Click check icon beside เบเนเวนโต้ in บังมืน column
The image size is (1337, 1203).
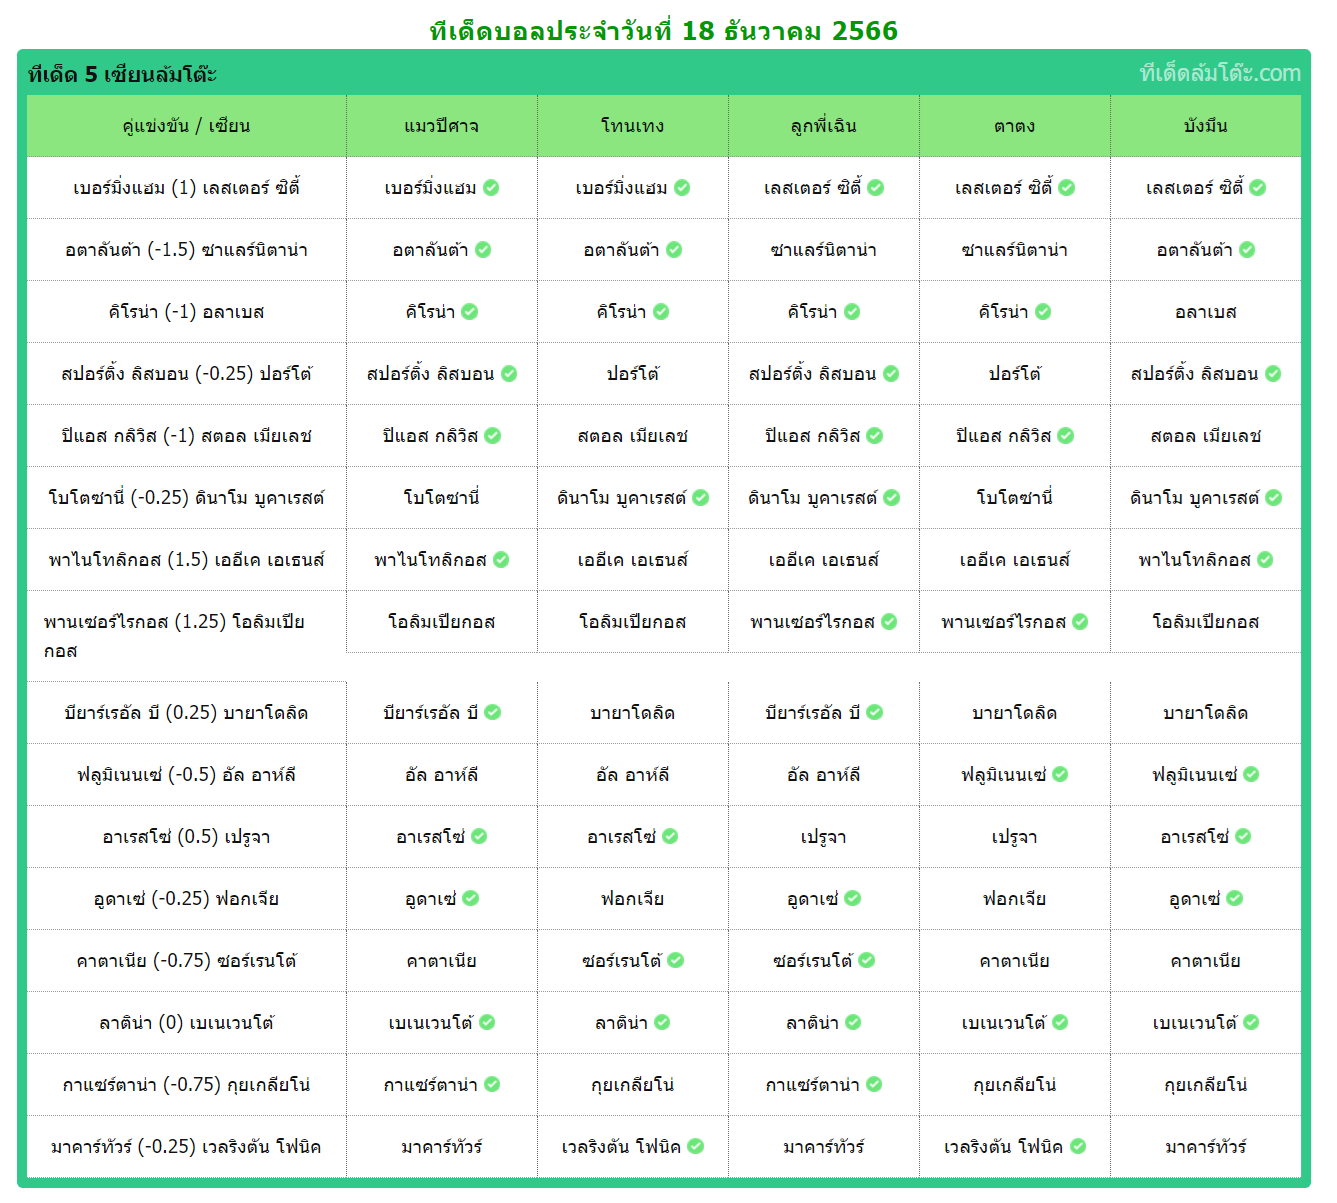[1251, 1023]
